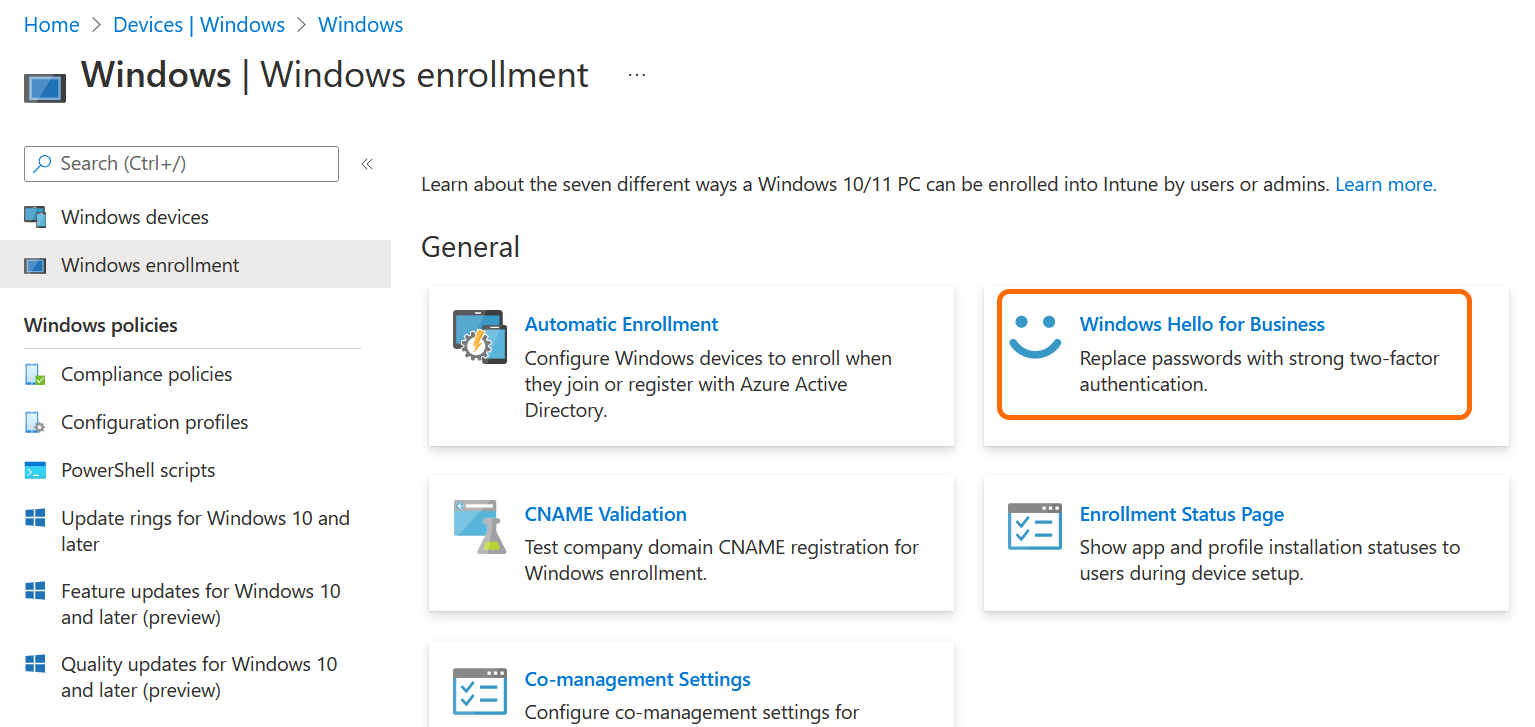Open the ellipsis more options menu

[x=637, y=75]
